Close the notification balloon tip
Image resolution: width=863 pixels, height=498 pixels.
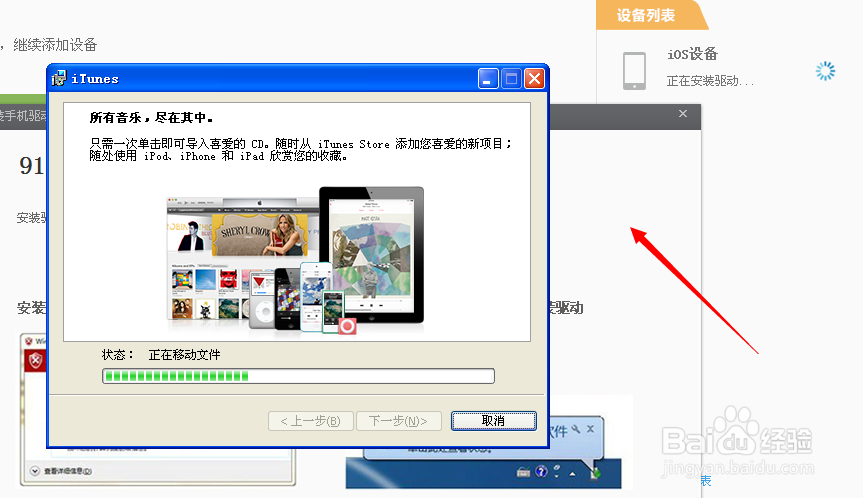[590, 429]
